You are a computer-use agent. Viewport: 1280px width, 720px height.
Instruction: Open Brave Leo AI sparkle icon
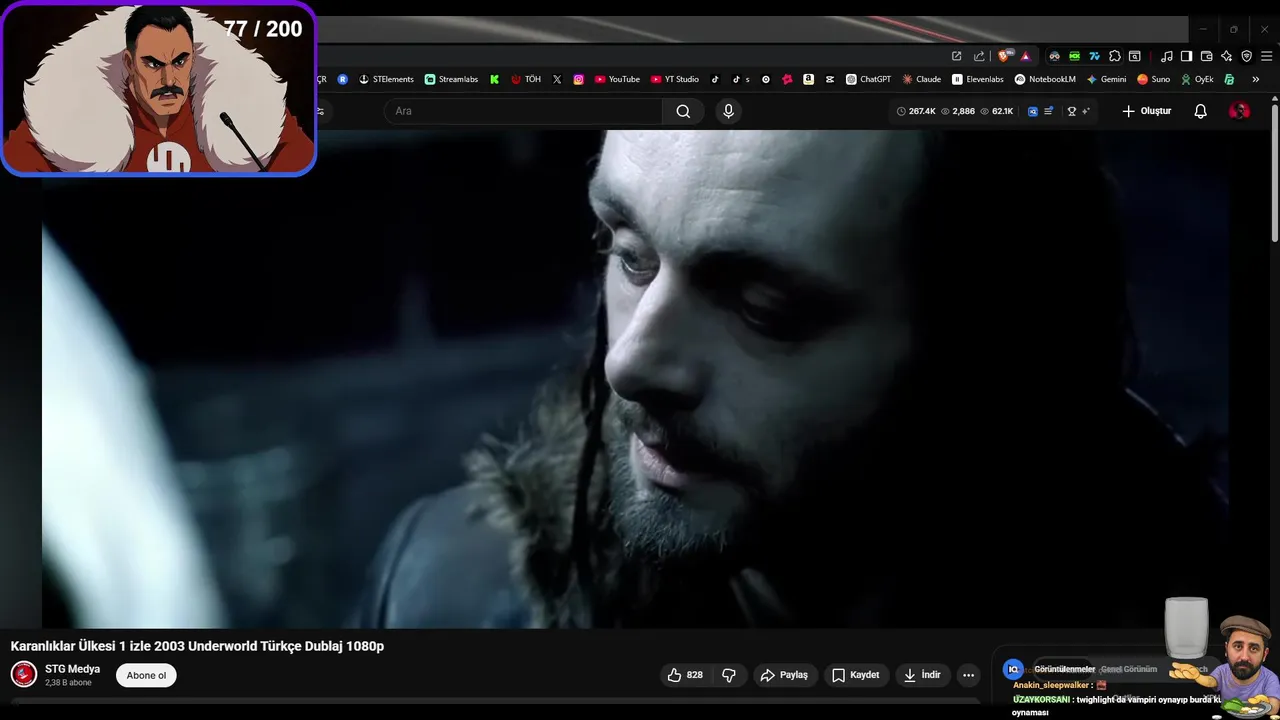(1226, 56)
